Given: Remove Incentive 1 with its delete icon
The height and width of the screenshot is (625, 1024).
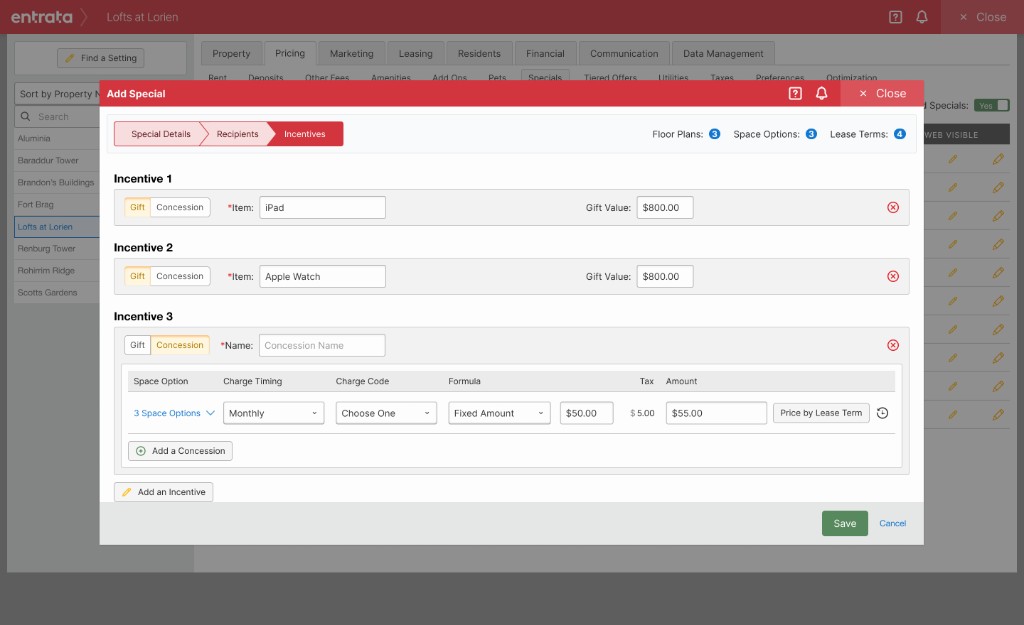Looking at the screenshot, I should [x=893, y=208].
